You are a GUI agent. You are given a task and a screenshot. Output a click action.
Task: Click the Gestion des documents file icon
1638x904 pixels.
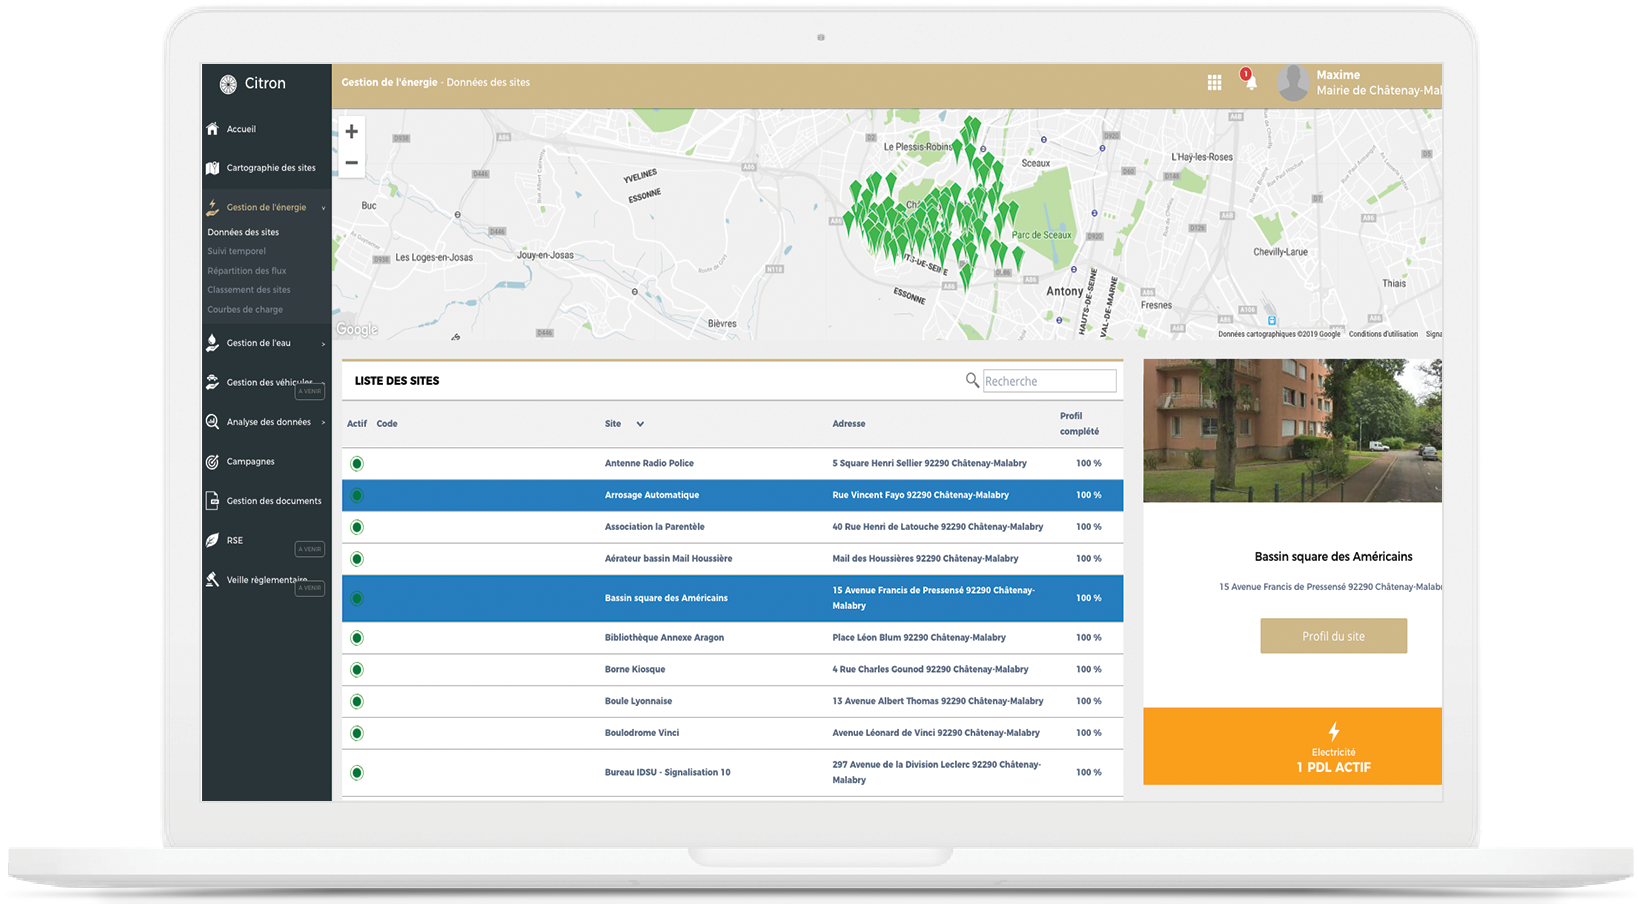212,501
